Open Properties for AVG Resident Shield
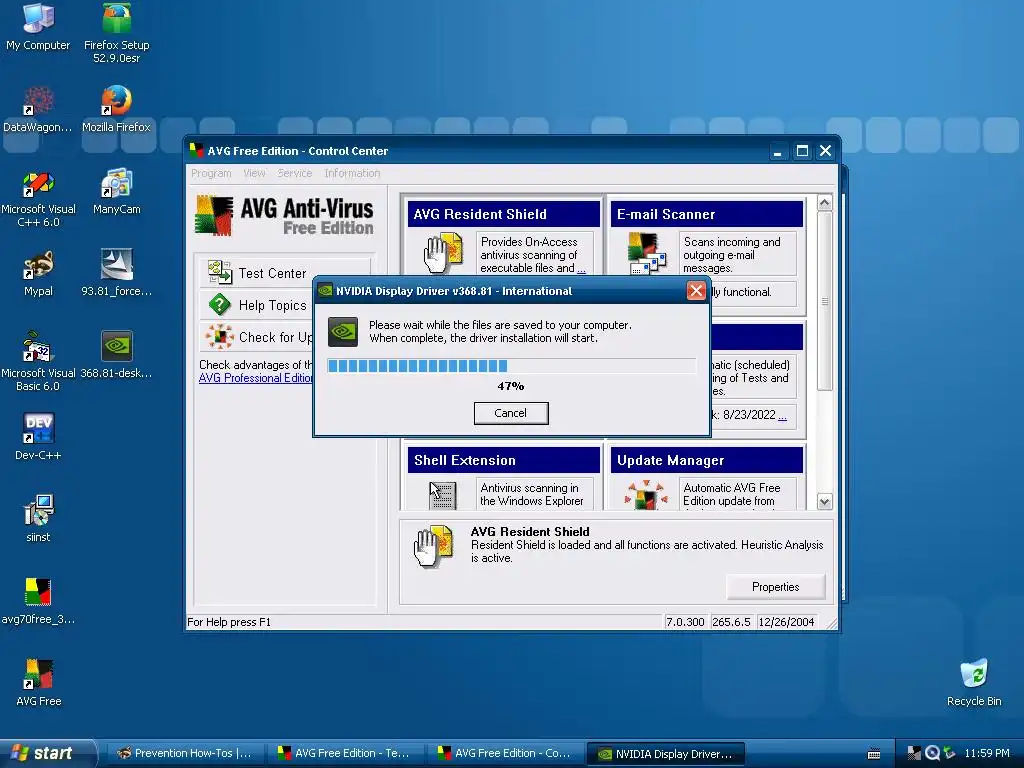The width and height of the screenshot is (1024, 768). pos(775,587)
